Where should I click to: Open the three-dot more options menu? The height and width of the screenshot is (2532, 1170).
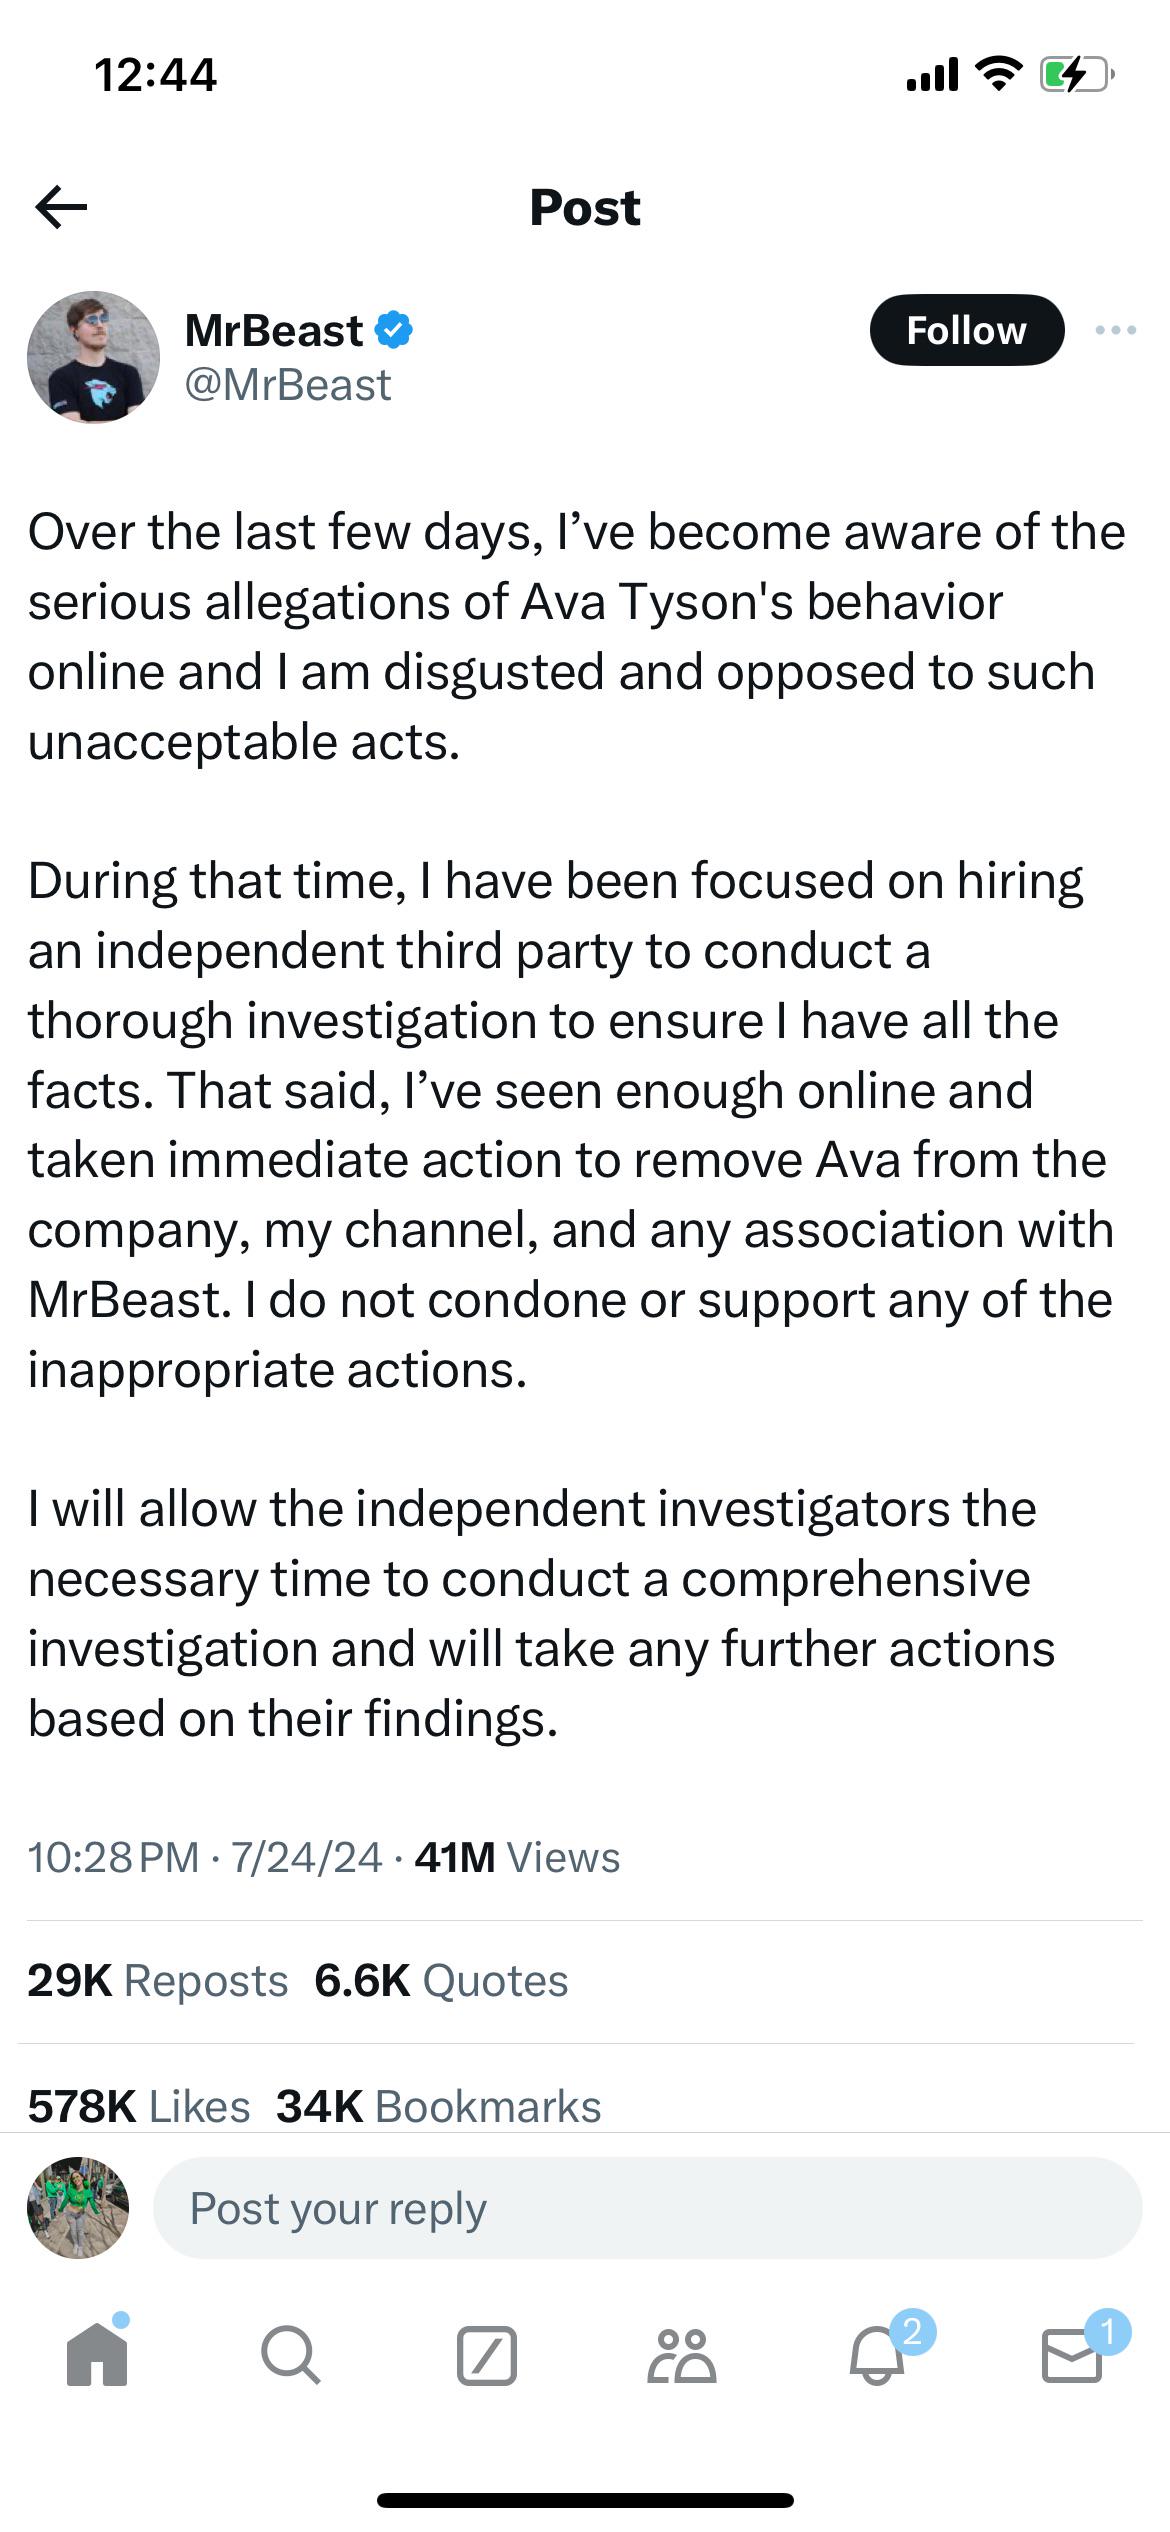(1115, 330)
